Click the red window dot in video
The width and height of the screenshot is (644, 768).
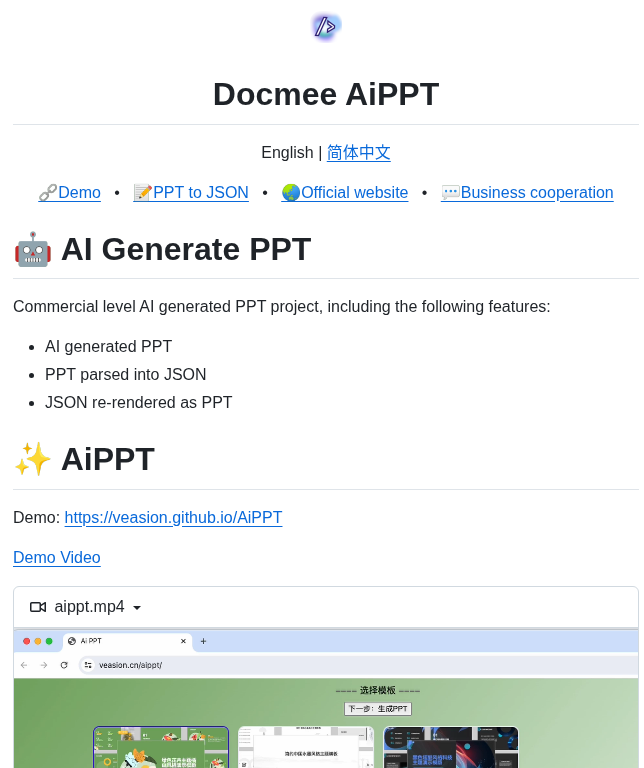26,641
